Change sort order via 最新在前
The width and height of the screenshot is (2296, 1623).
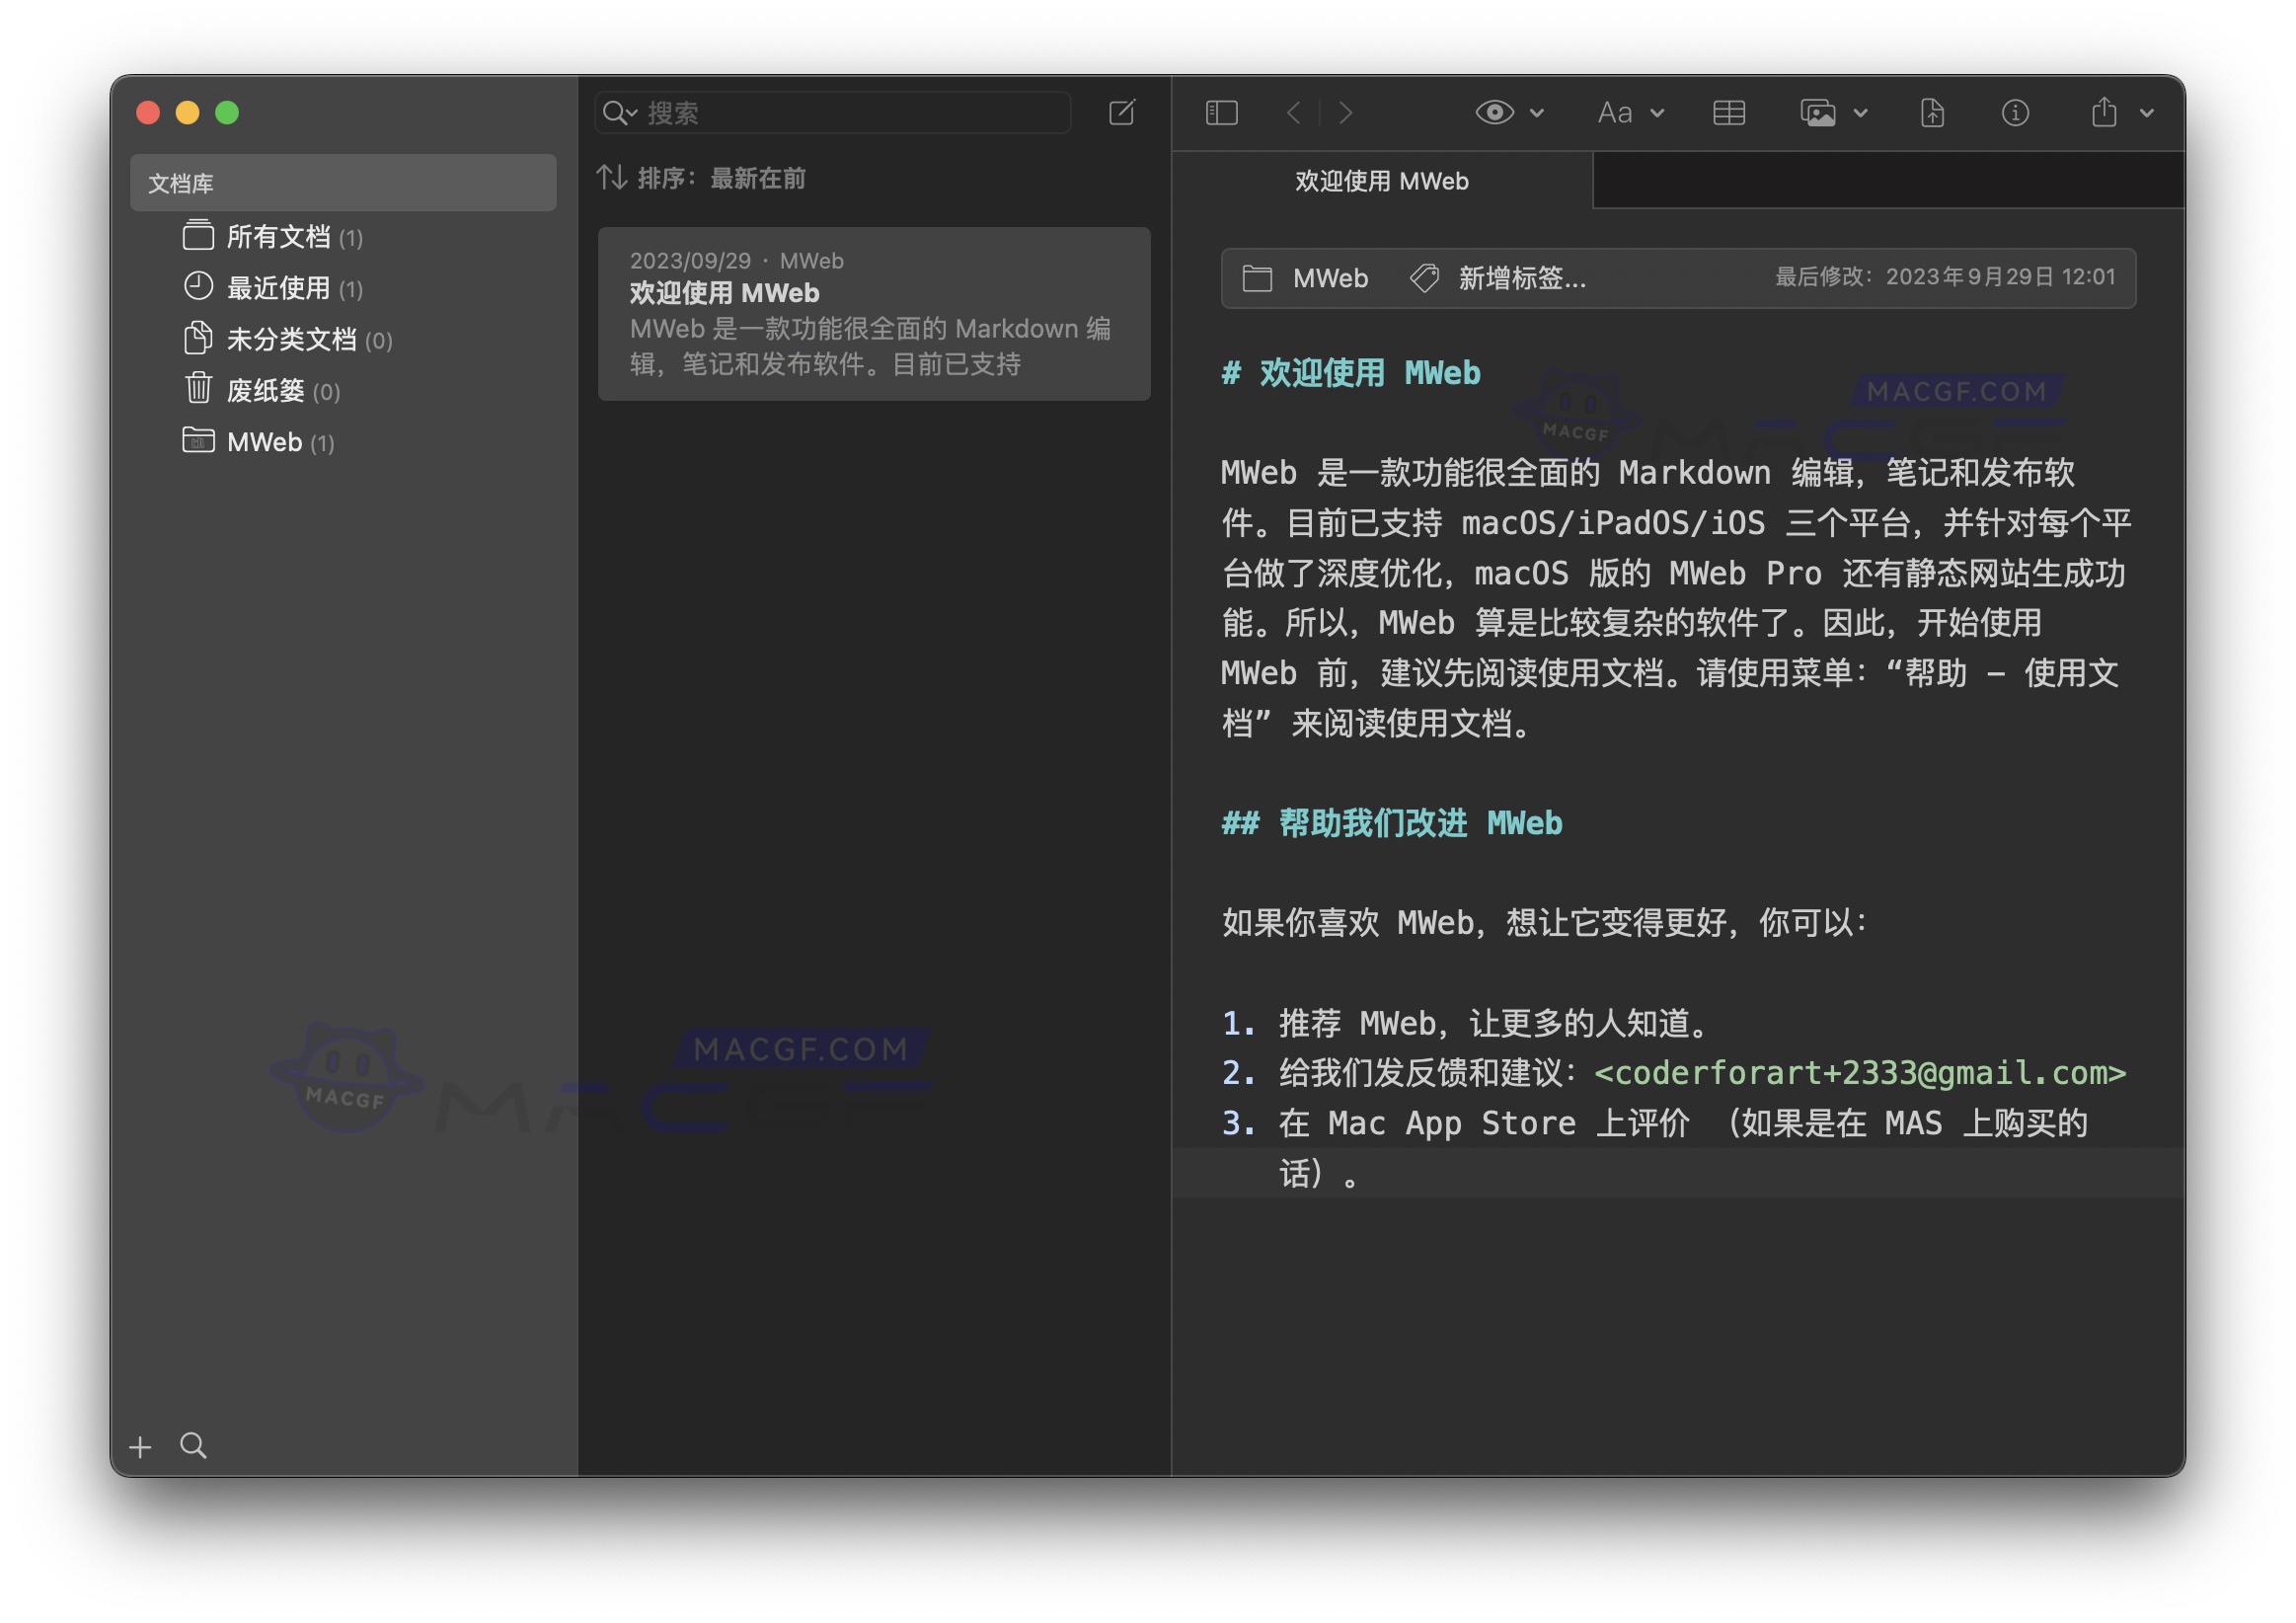point(757,178)
